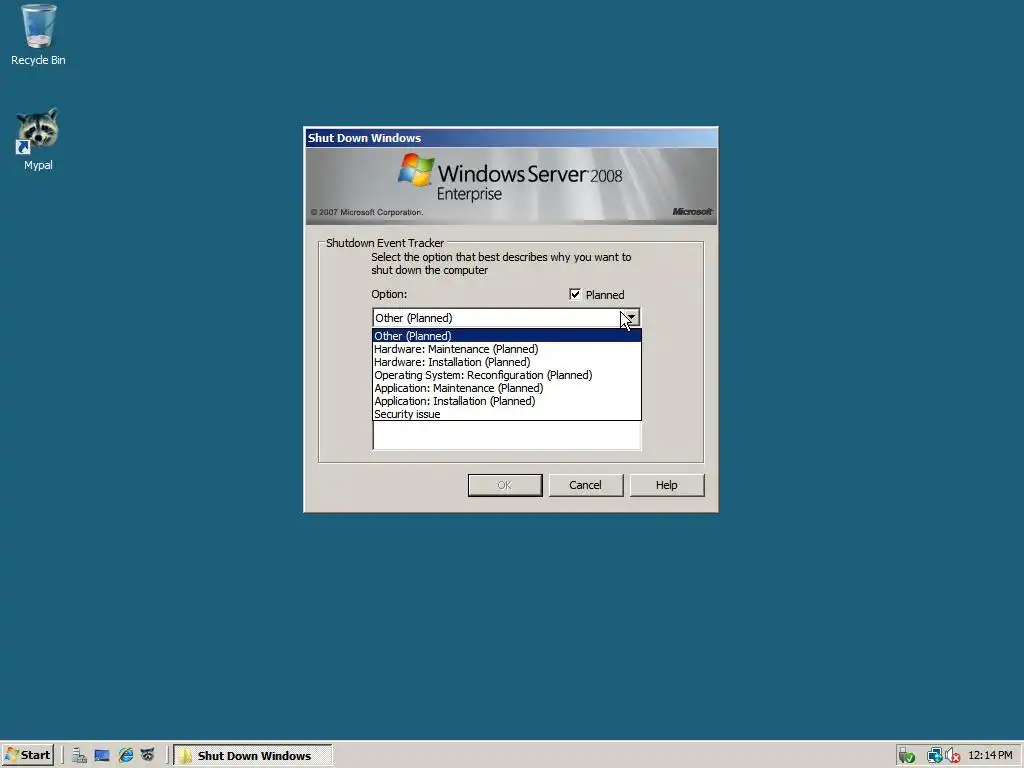This screenshot has width=1024, height=768.
Task: Click the Shut Down Windows taskbar button
Action: click(253, 756)
